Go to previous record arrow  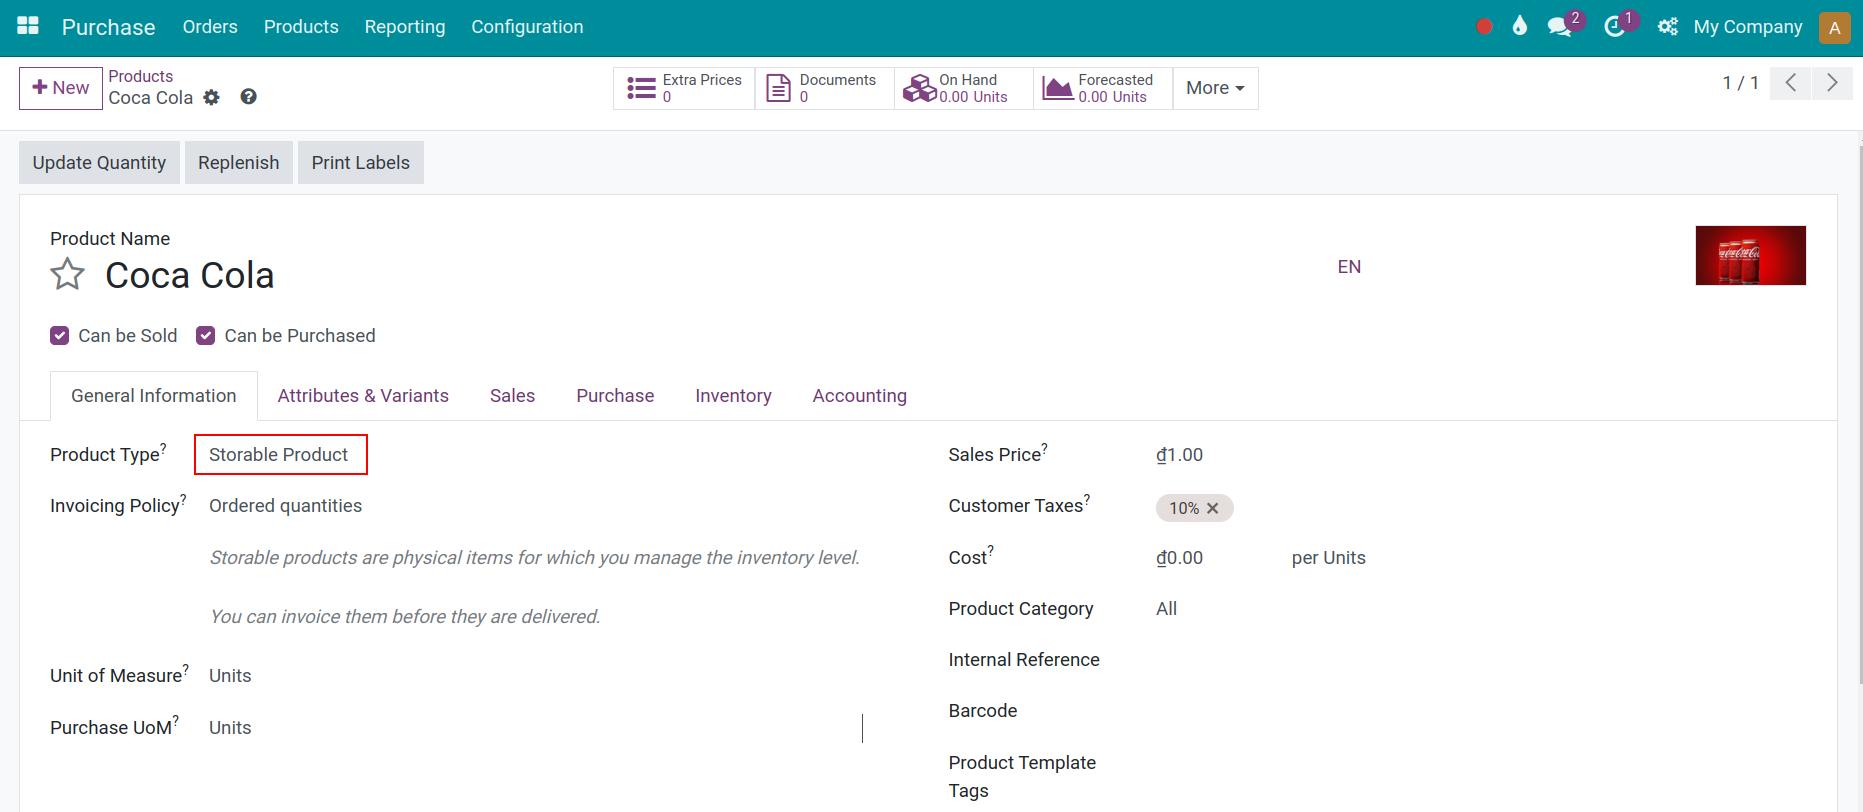coord(1790,83)
